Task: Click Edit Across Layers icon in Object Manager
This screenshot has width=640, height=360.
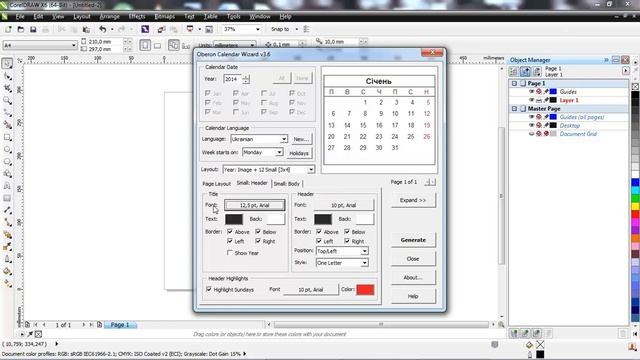Action: coord(525,72)
